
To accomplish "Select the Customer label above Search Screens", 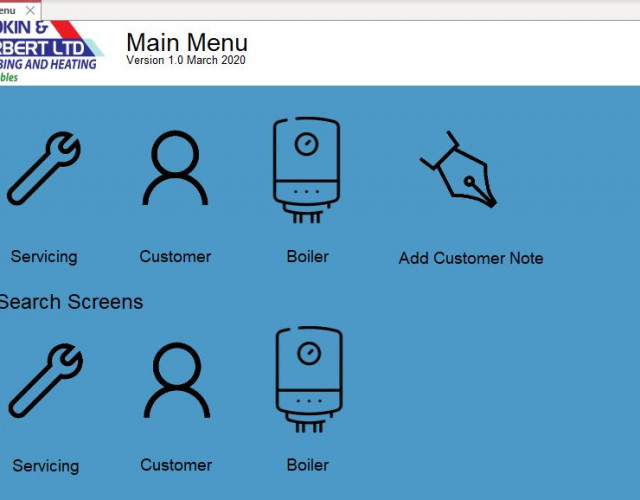I will coord(175,257).
